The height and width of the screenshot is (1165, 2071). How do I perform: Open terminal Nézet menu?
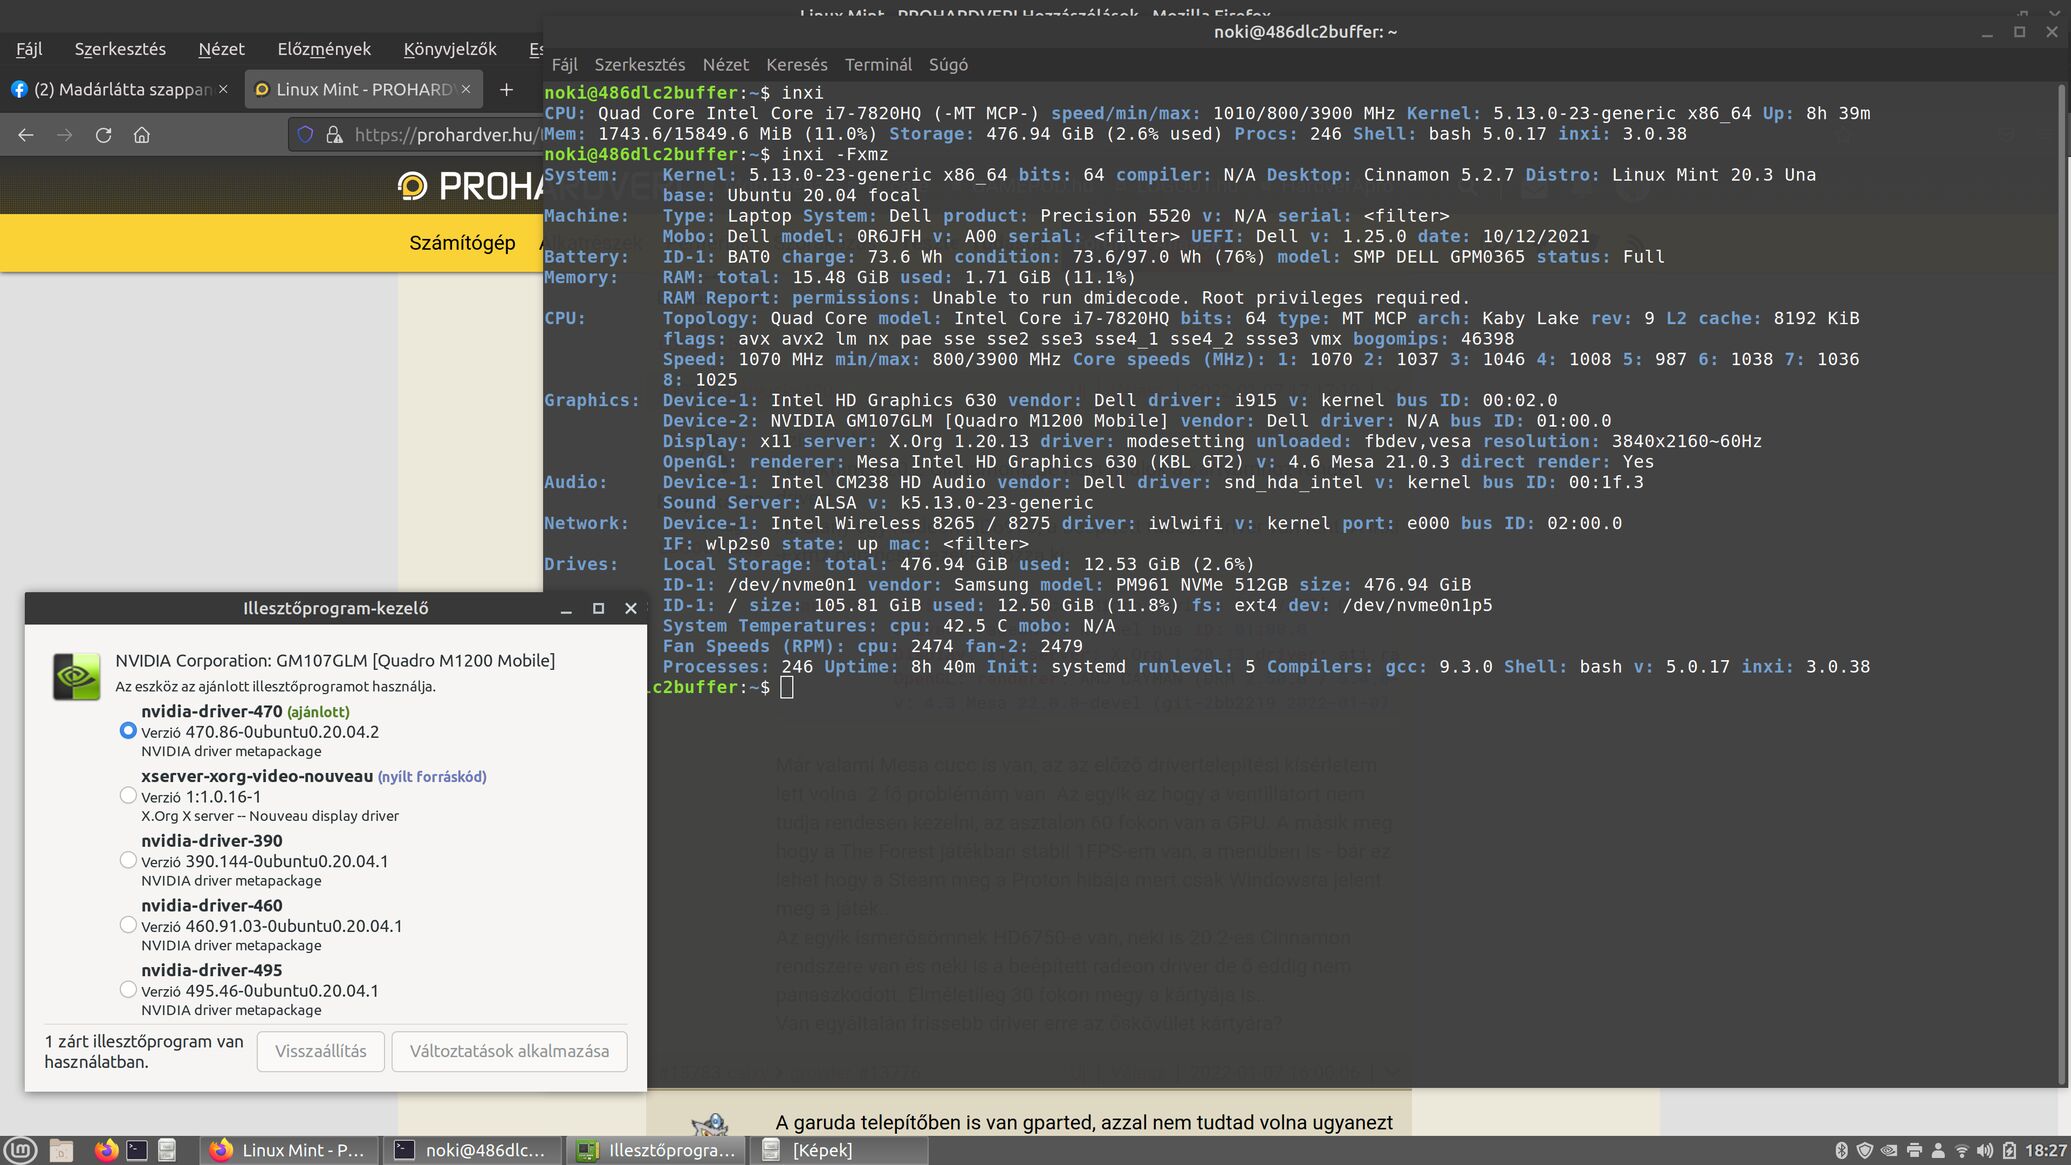pos(726,65)
